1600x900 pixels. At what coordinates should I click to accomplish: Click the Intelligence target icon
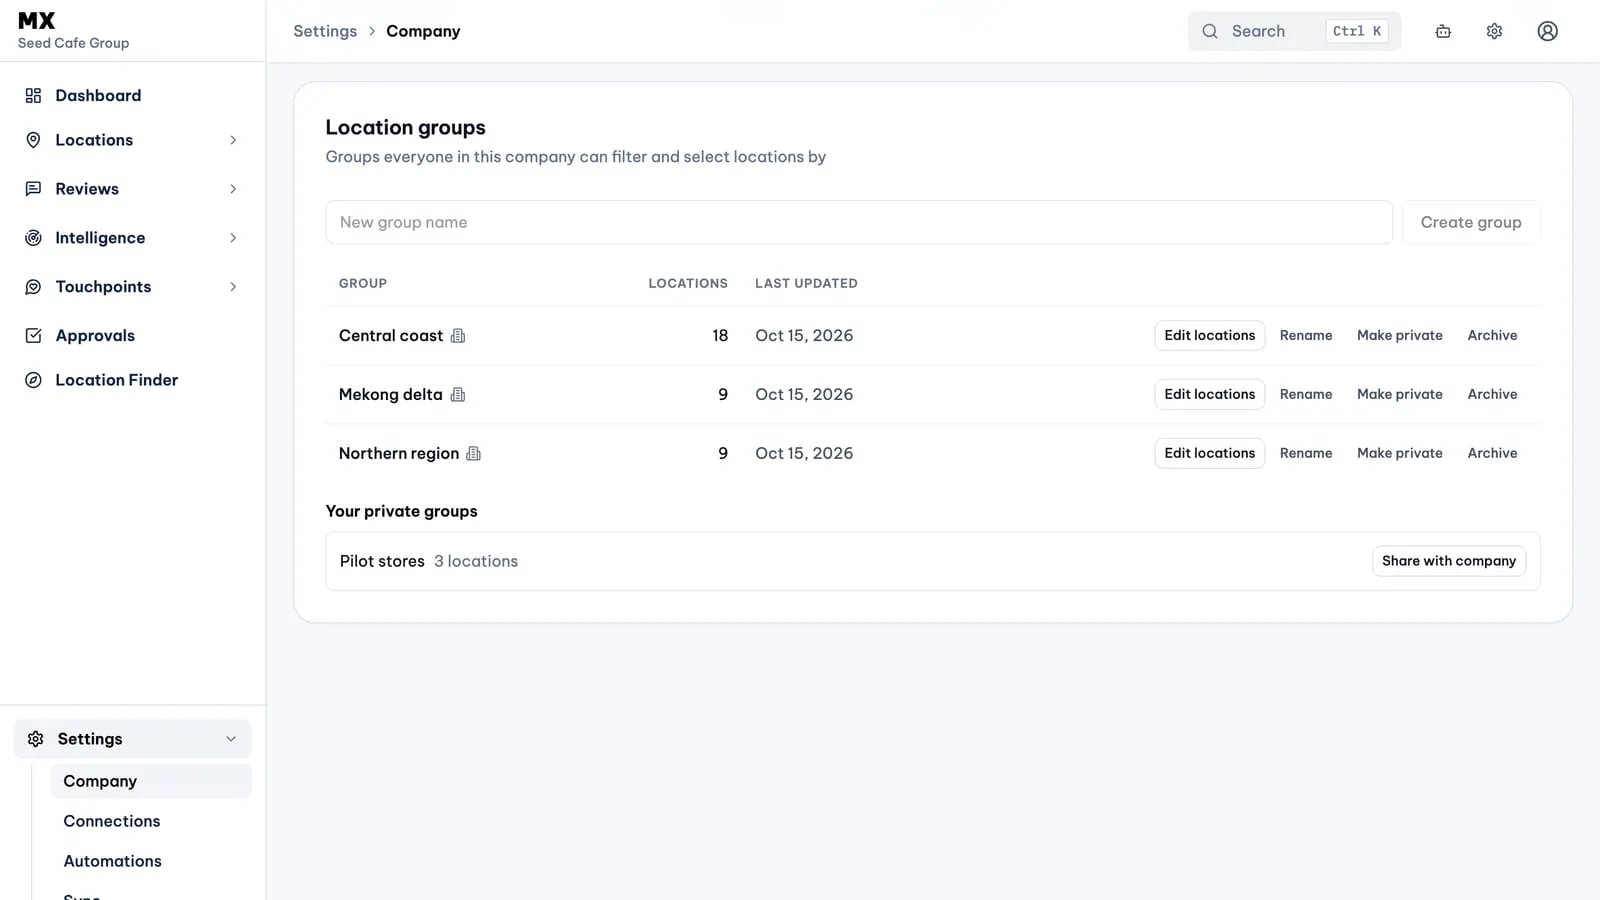[x=33, y=238]
